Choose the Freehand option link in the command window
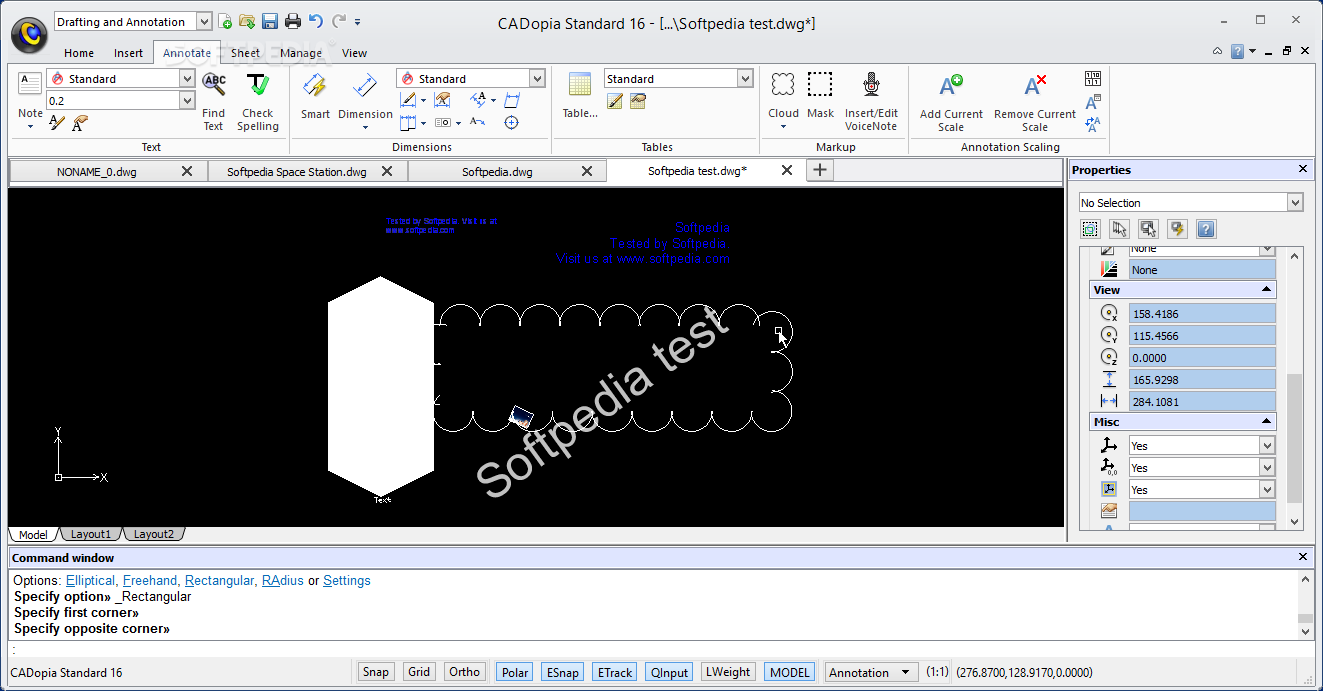The image size is (1323, 691). (150, 580)
